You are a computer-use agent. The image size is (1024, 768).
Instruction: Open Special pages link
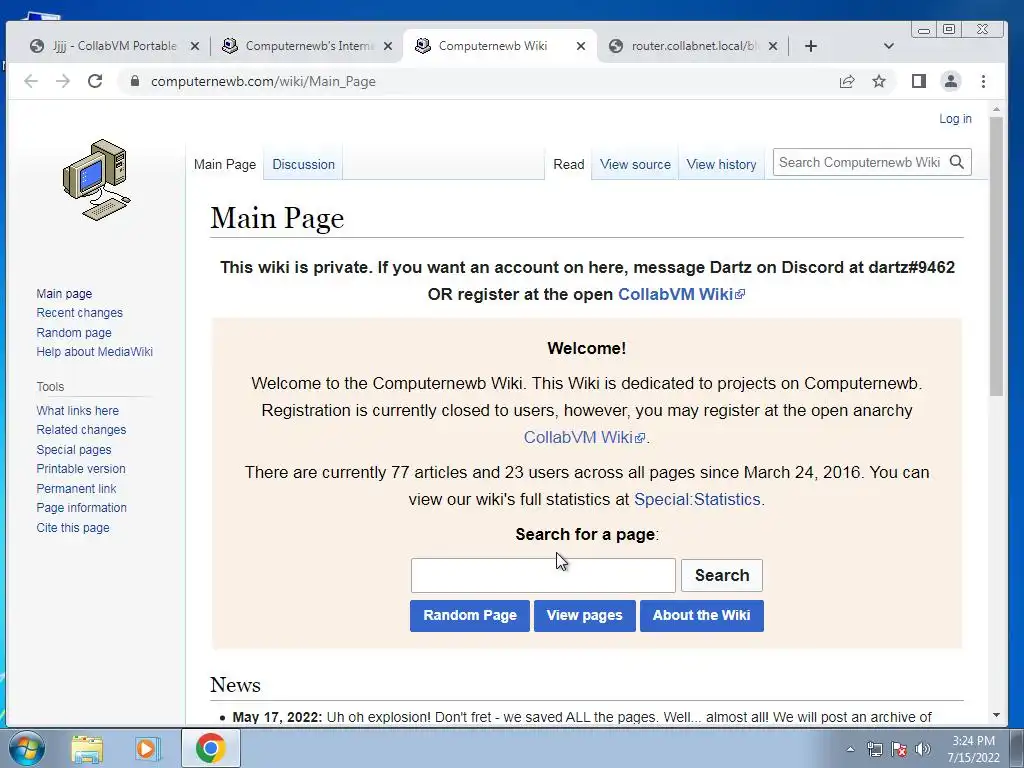74,449
